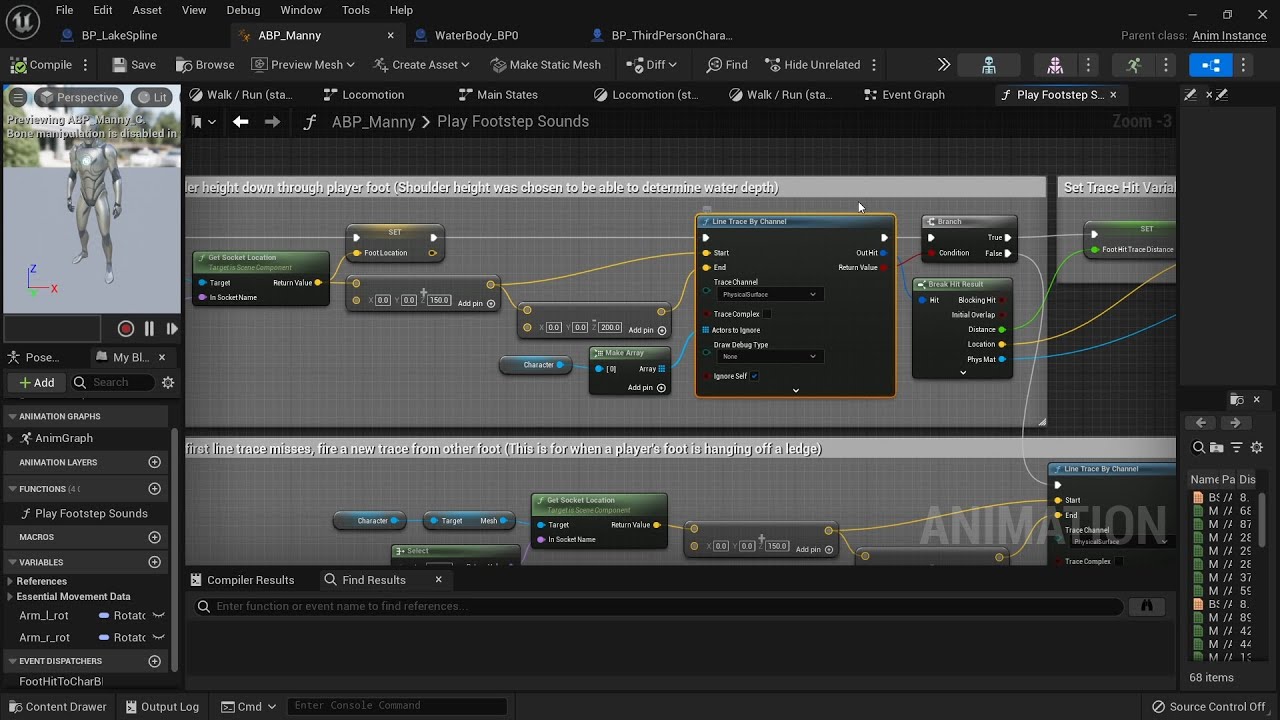Toggle visibility eye for Arm_l_rot

[158, 616]
